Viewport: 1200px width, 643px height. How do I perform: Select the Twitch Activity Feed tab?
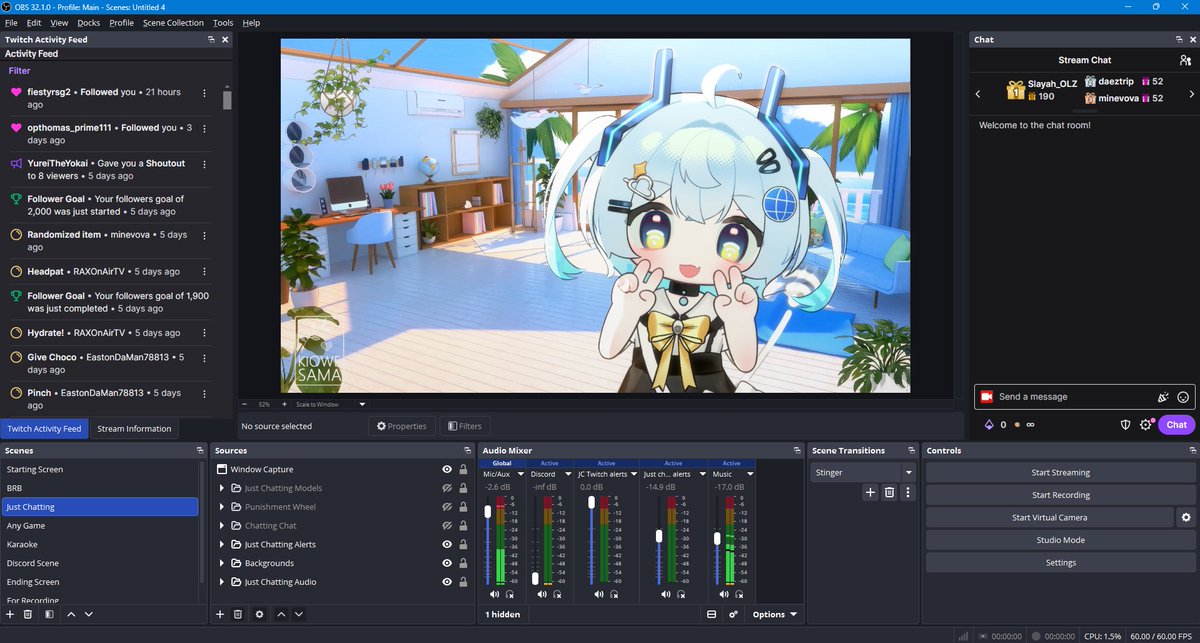coord(44,428)
